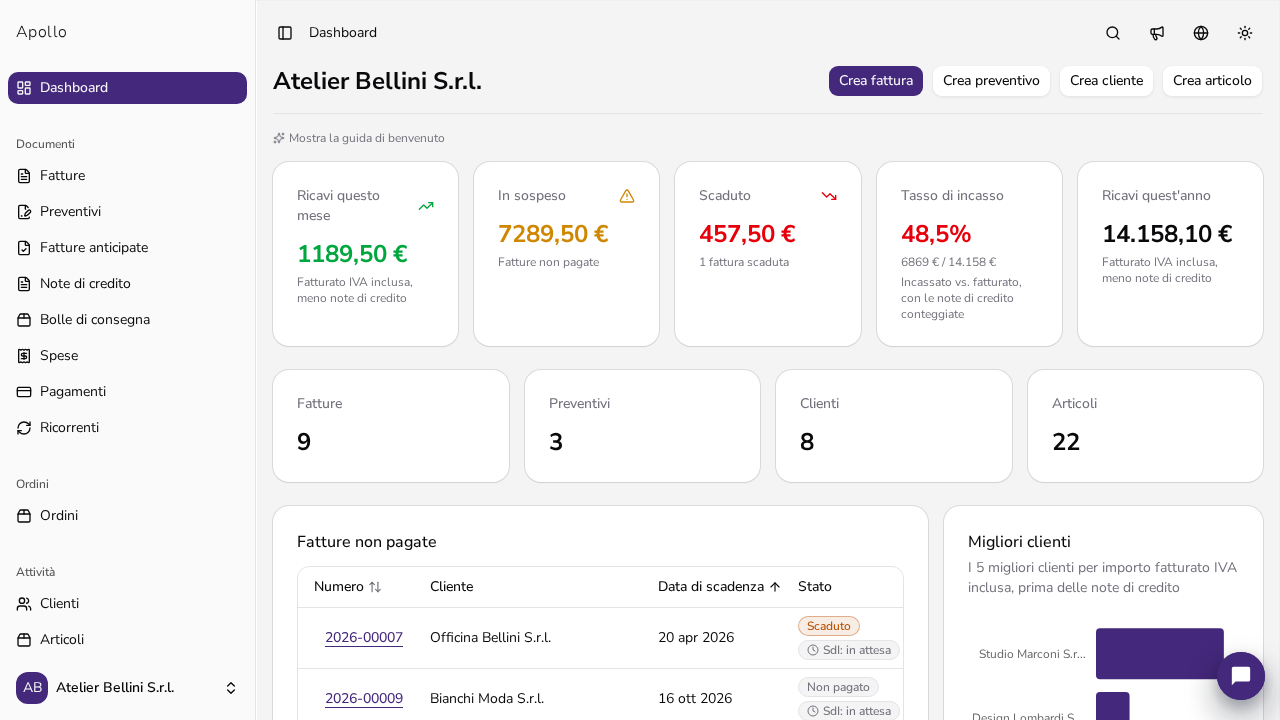Screen dimensions: 1280x720
Task: Click the Scaduto status badge
Action: point(829,626)
